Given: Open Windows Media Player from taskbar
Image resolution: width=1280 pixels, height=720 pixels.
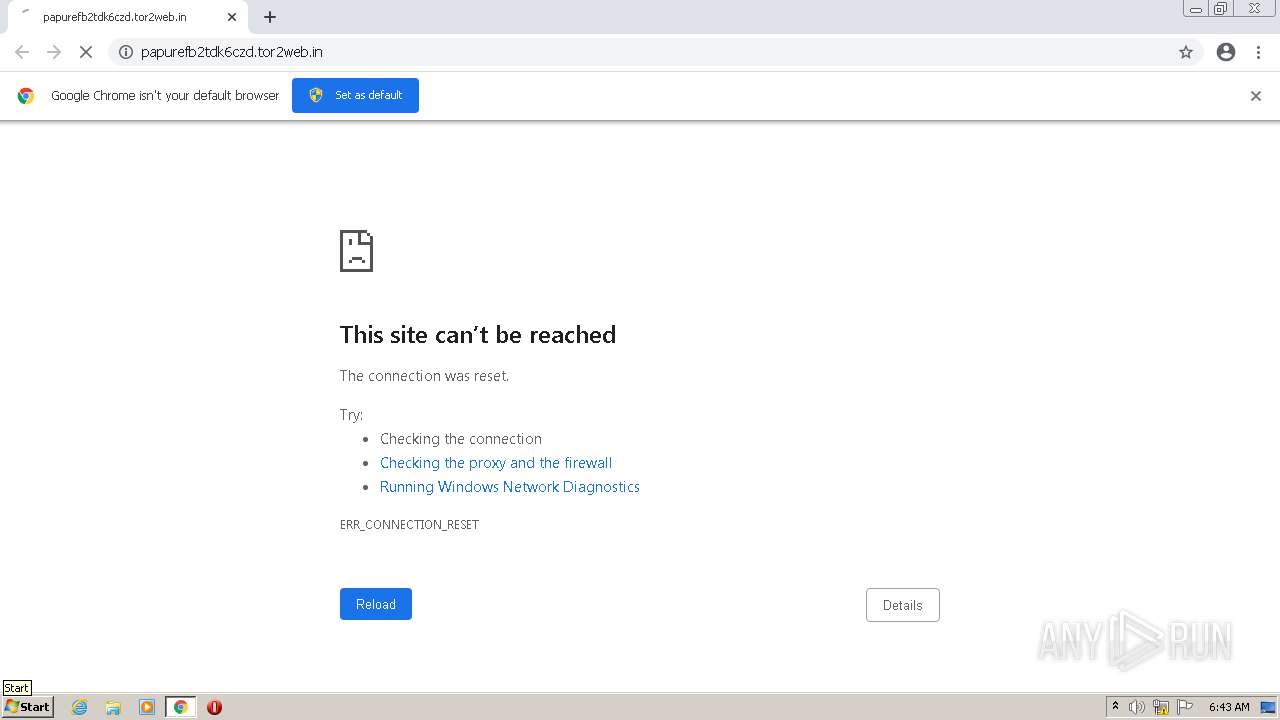Looking at the screenshot, I should coord(147,707).
